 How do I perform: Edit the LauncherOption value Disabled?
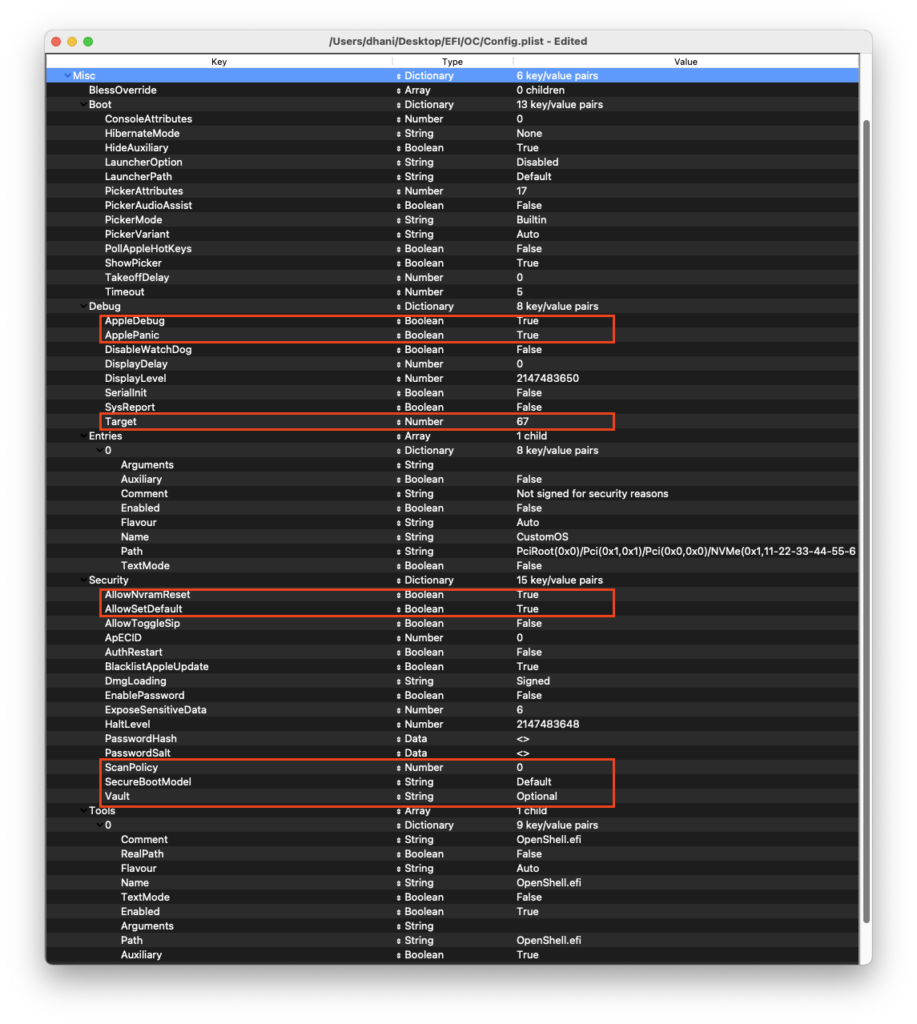(x=538, y=162)
